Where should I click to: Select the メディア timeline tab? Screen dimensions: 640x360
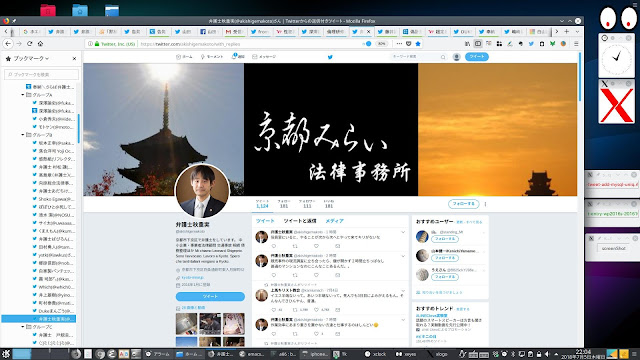[x=335, y=221]
